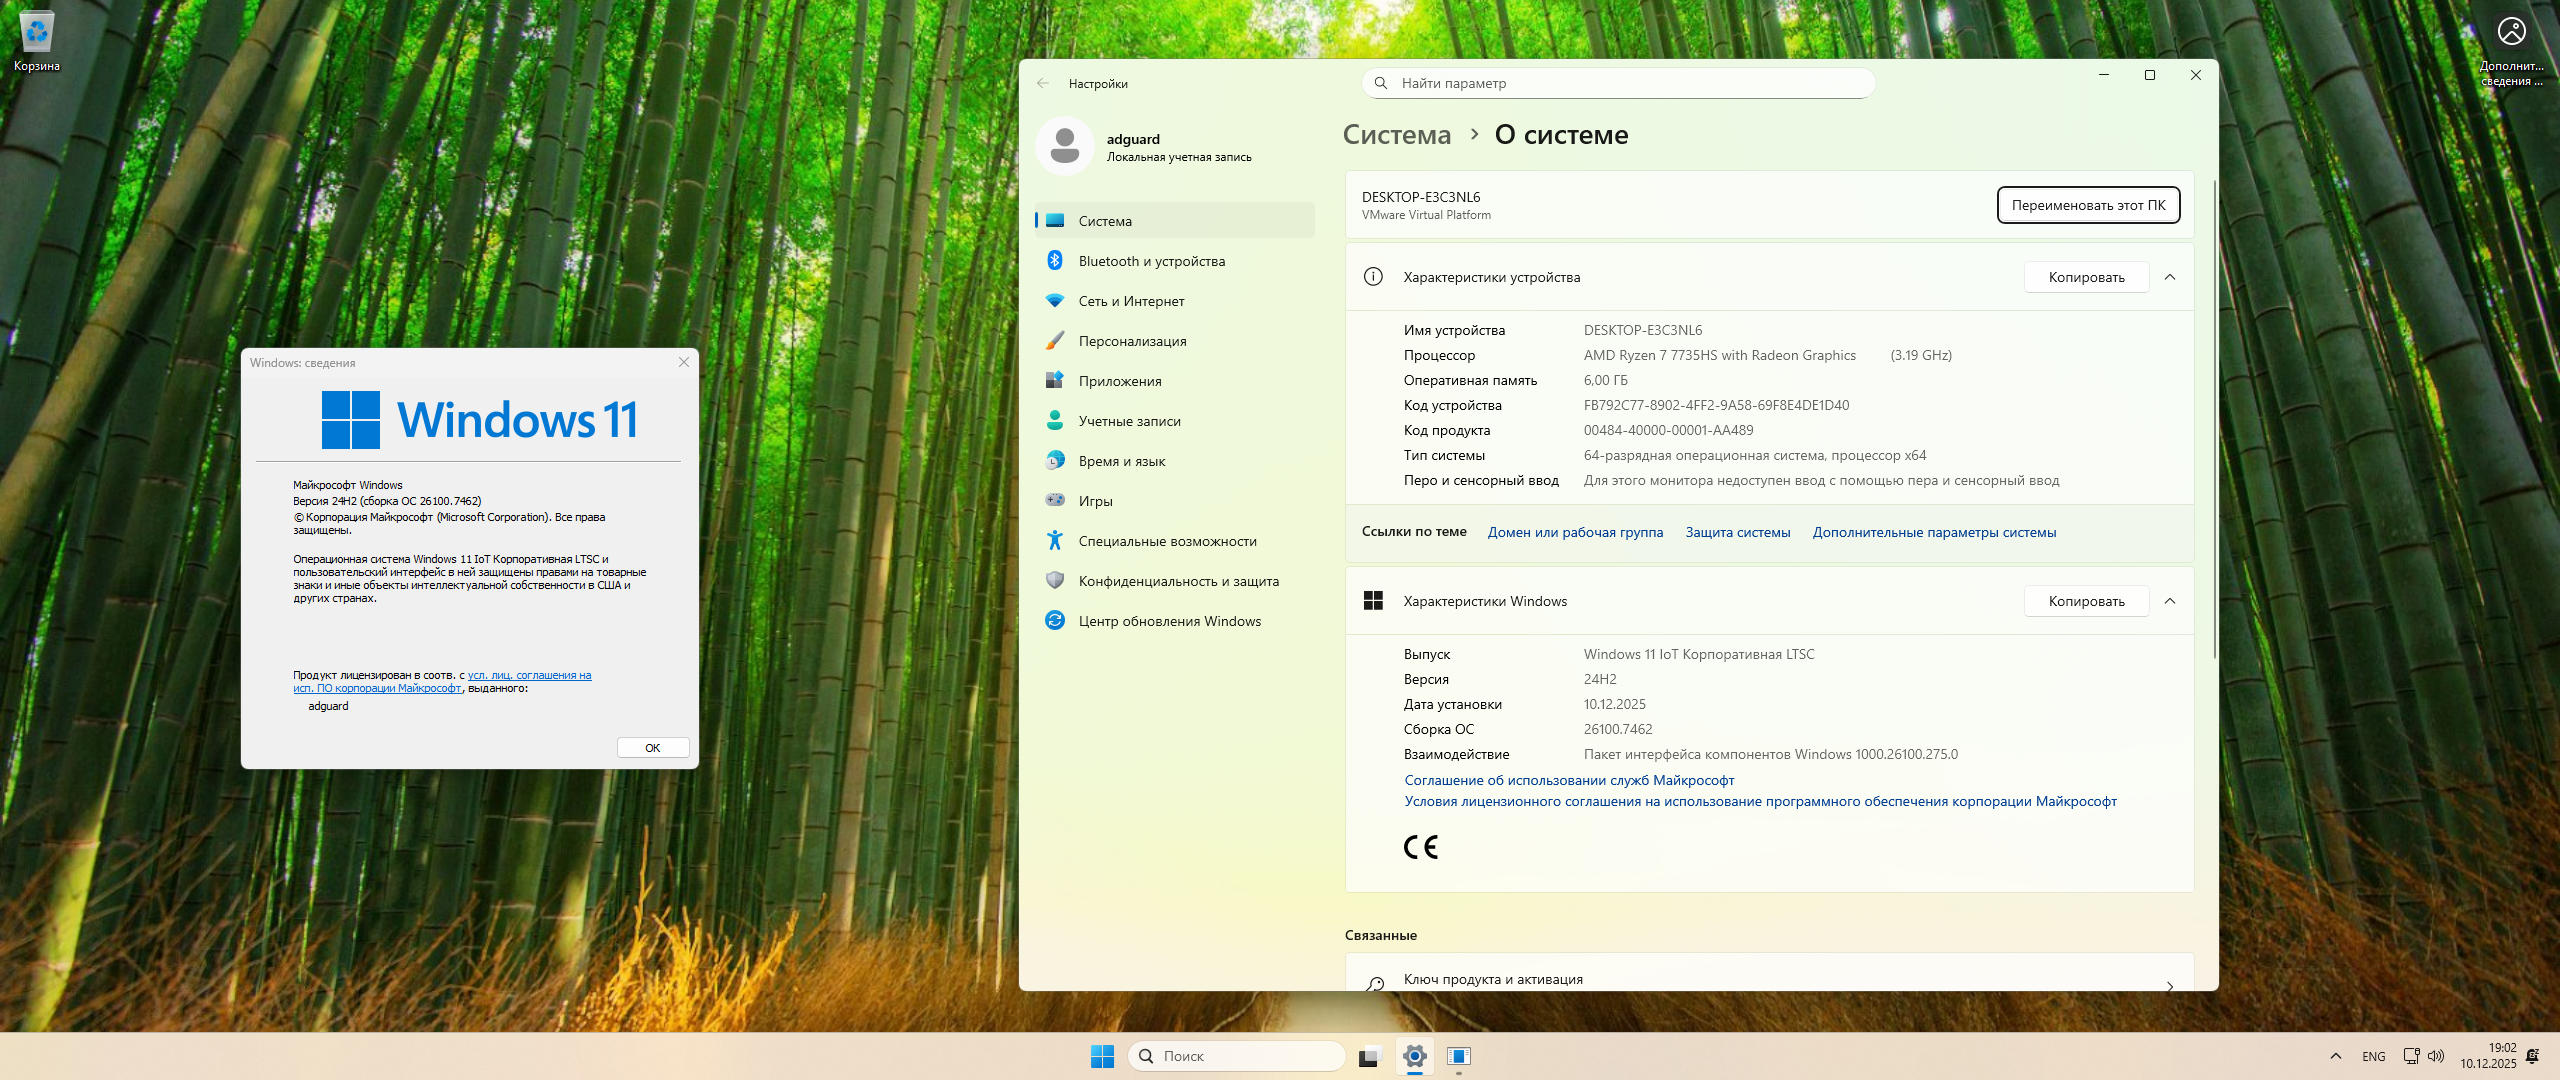Click Windows Start button on taskbar
2560x1080 pixels.
click(x=1102, y=1056)
